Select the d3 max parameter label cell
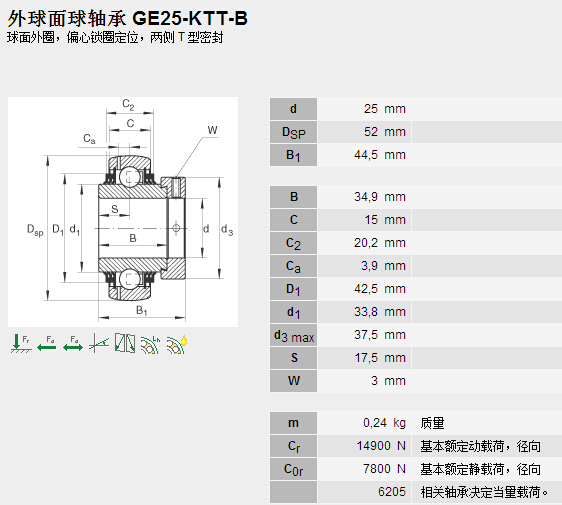Screen dimensions: 562x505 coord(294,335)
